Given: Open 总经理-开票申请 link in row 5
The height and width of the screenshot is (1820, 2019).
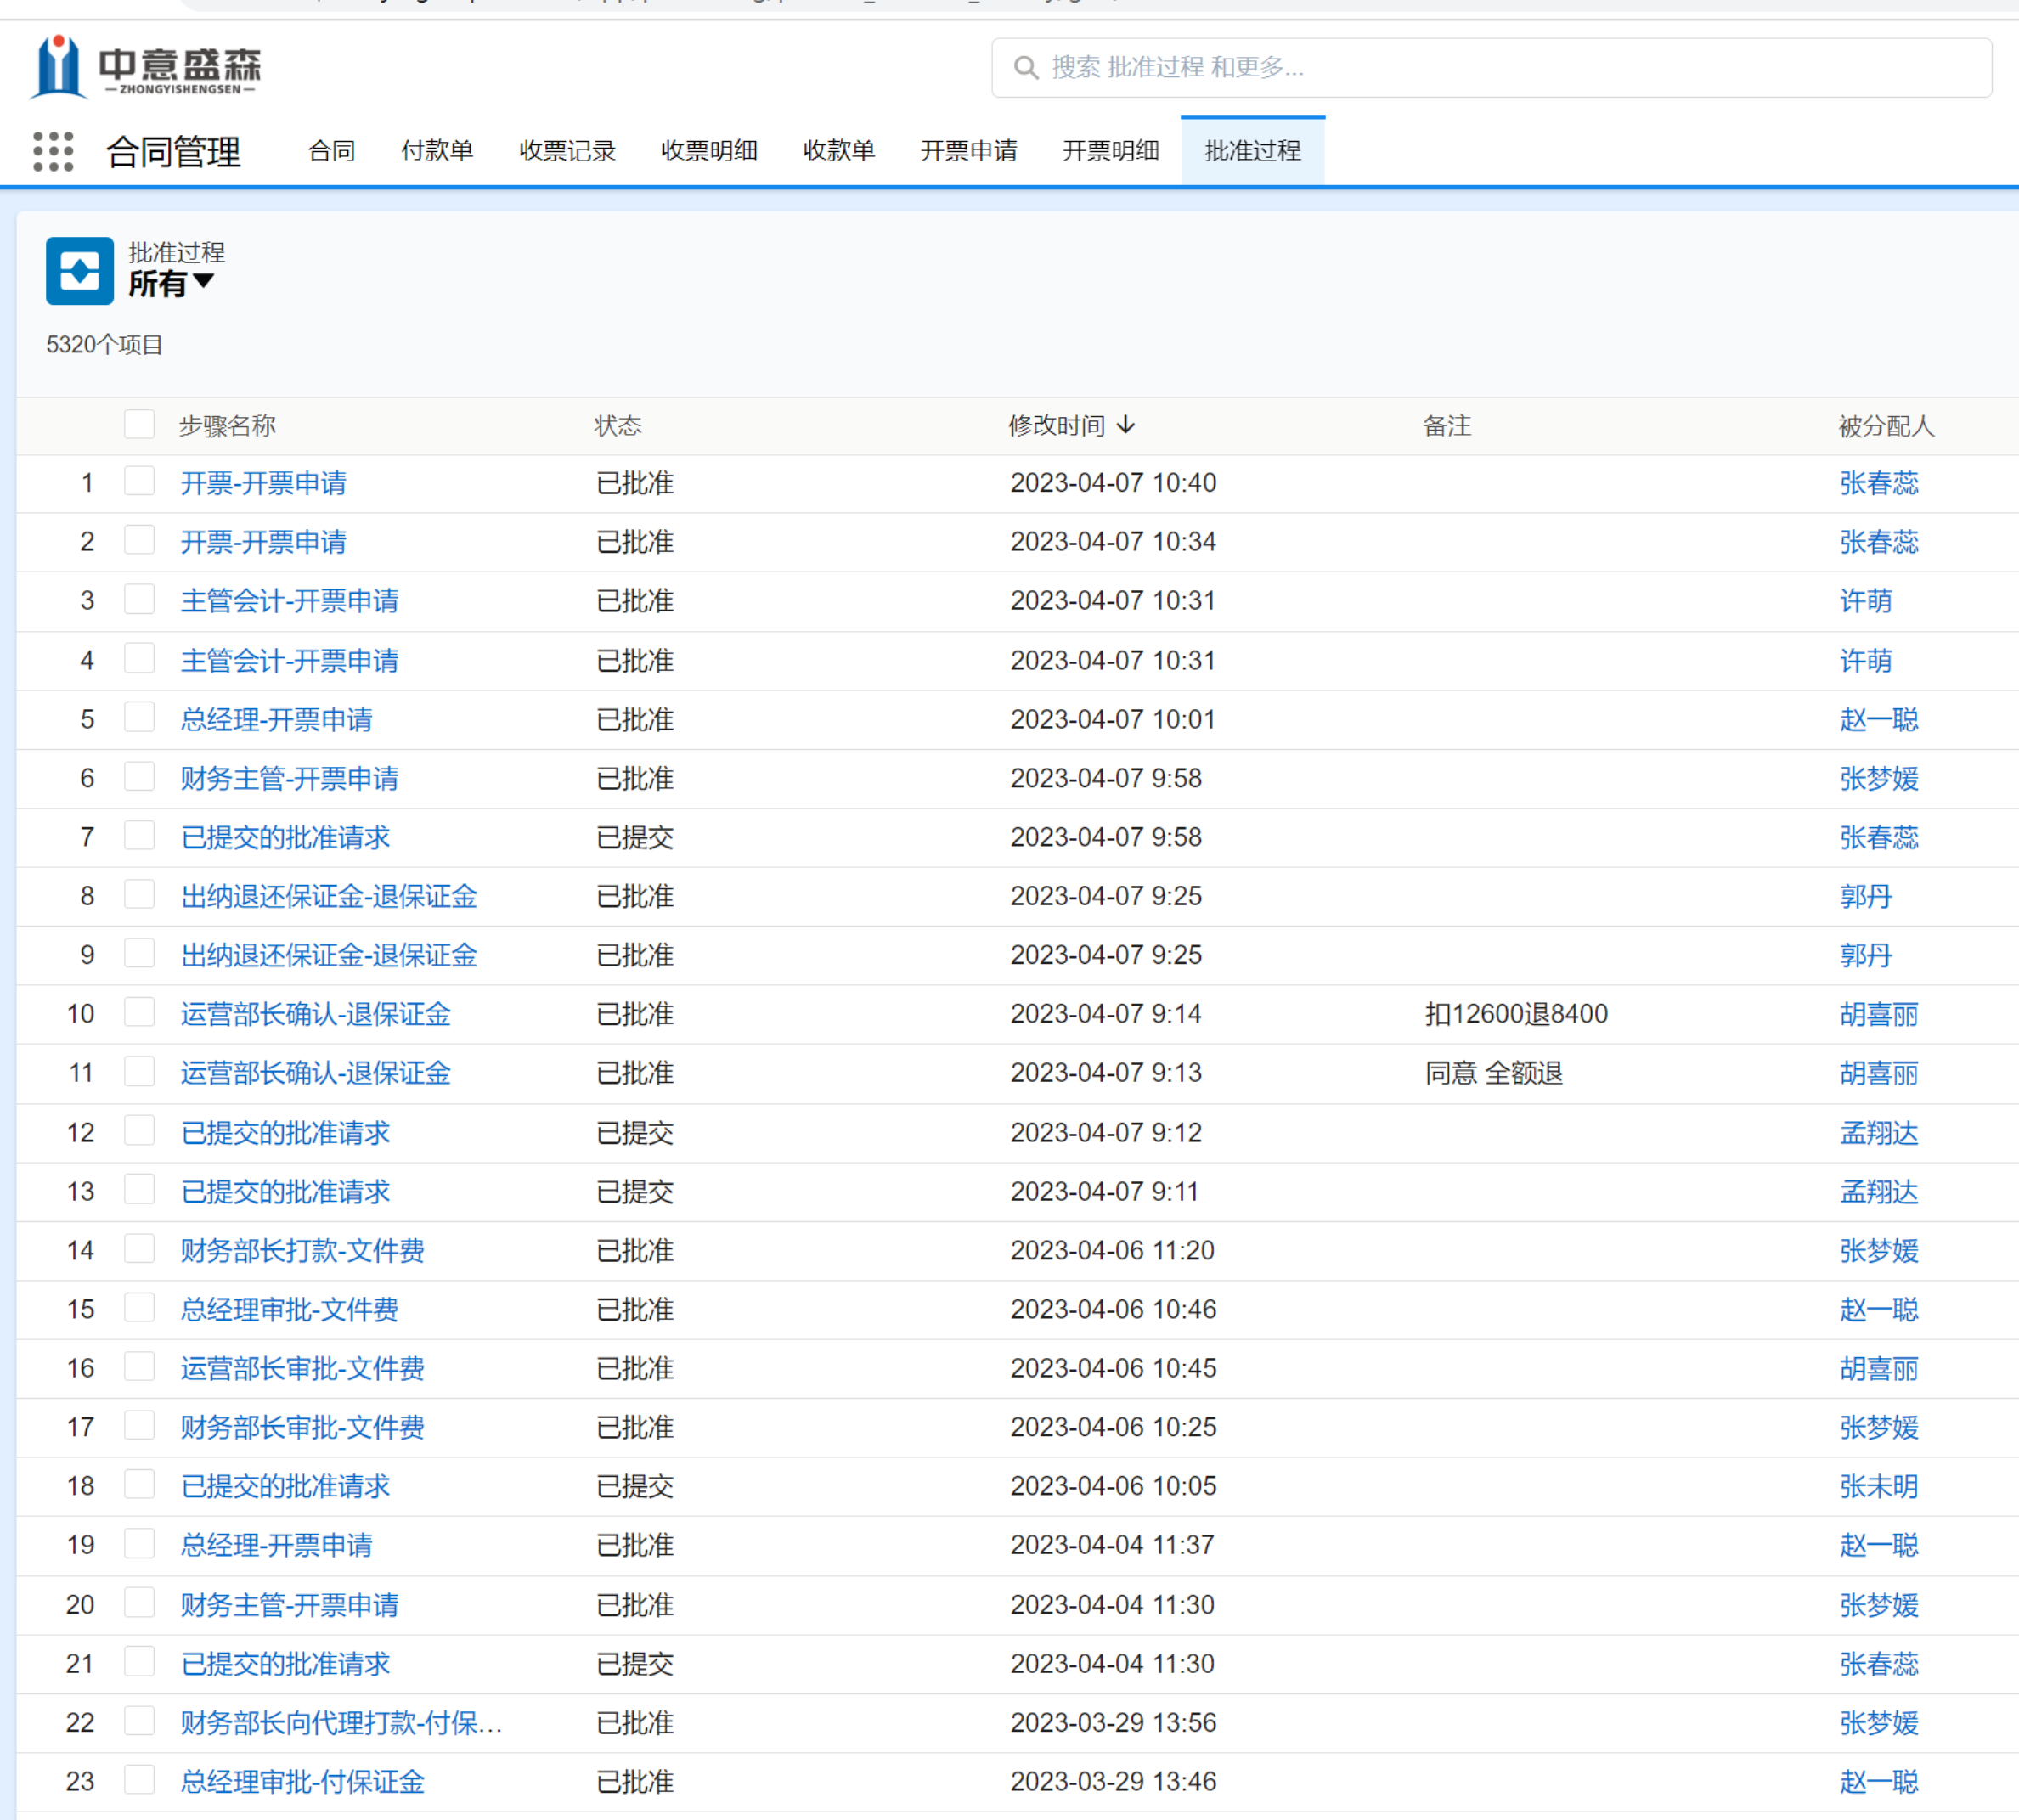Looking at the screenshot, I should (276, 719).
